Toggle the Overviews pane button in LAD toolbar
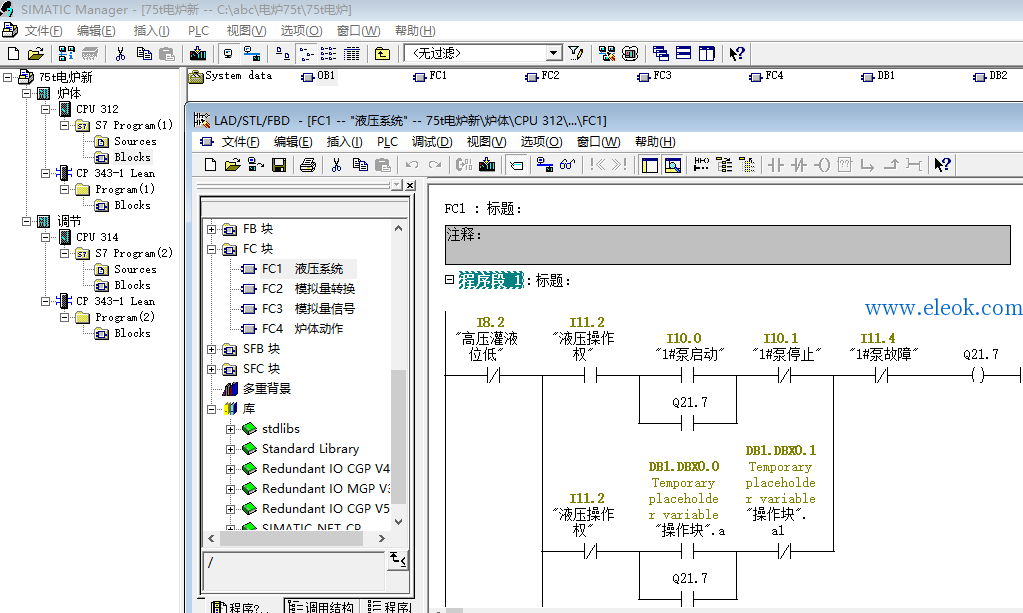Viewport: 1023px width, 613px height. [650, 165]
